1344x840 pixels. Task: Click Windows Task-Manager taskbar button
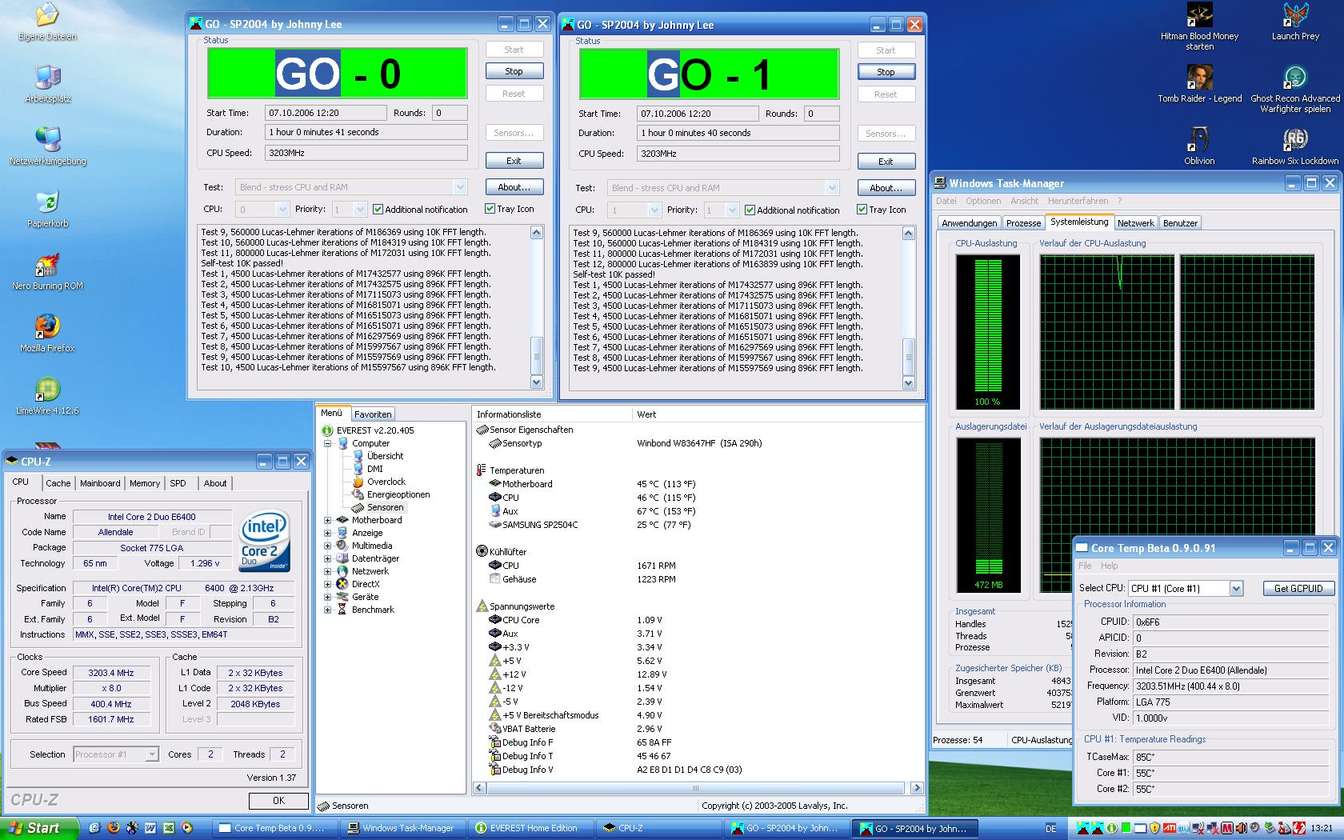pyautogui.click(x=400, y=828)
